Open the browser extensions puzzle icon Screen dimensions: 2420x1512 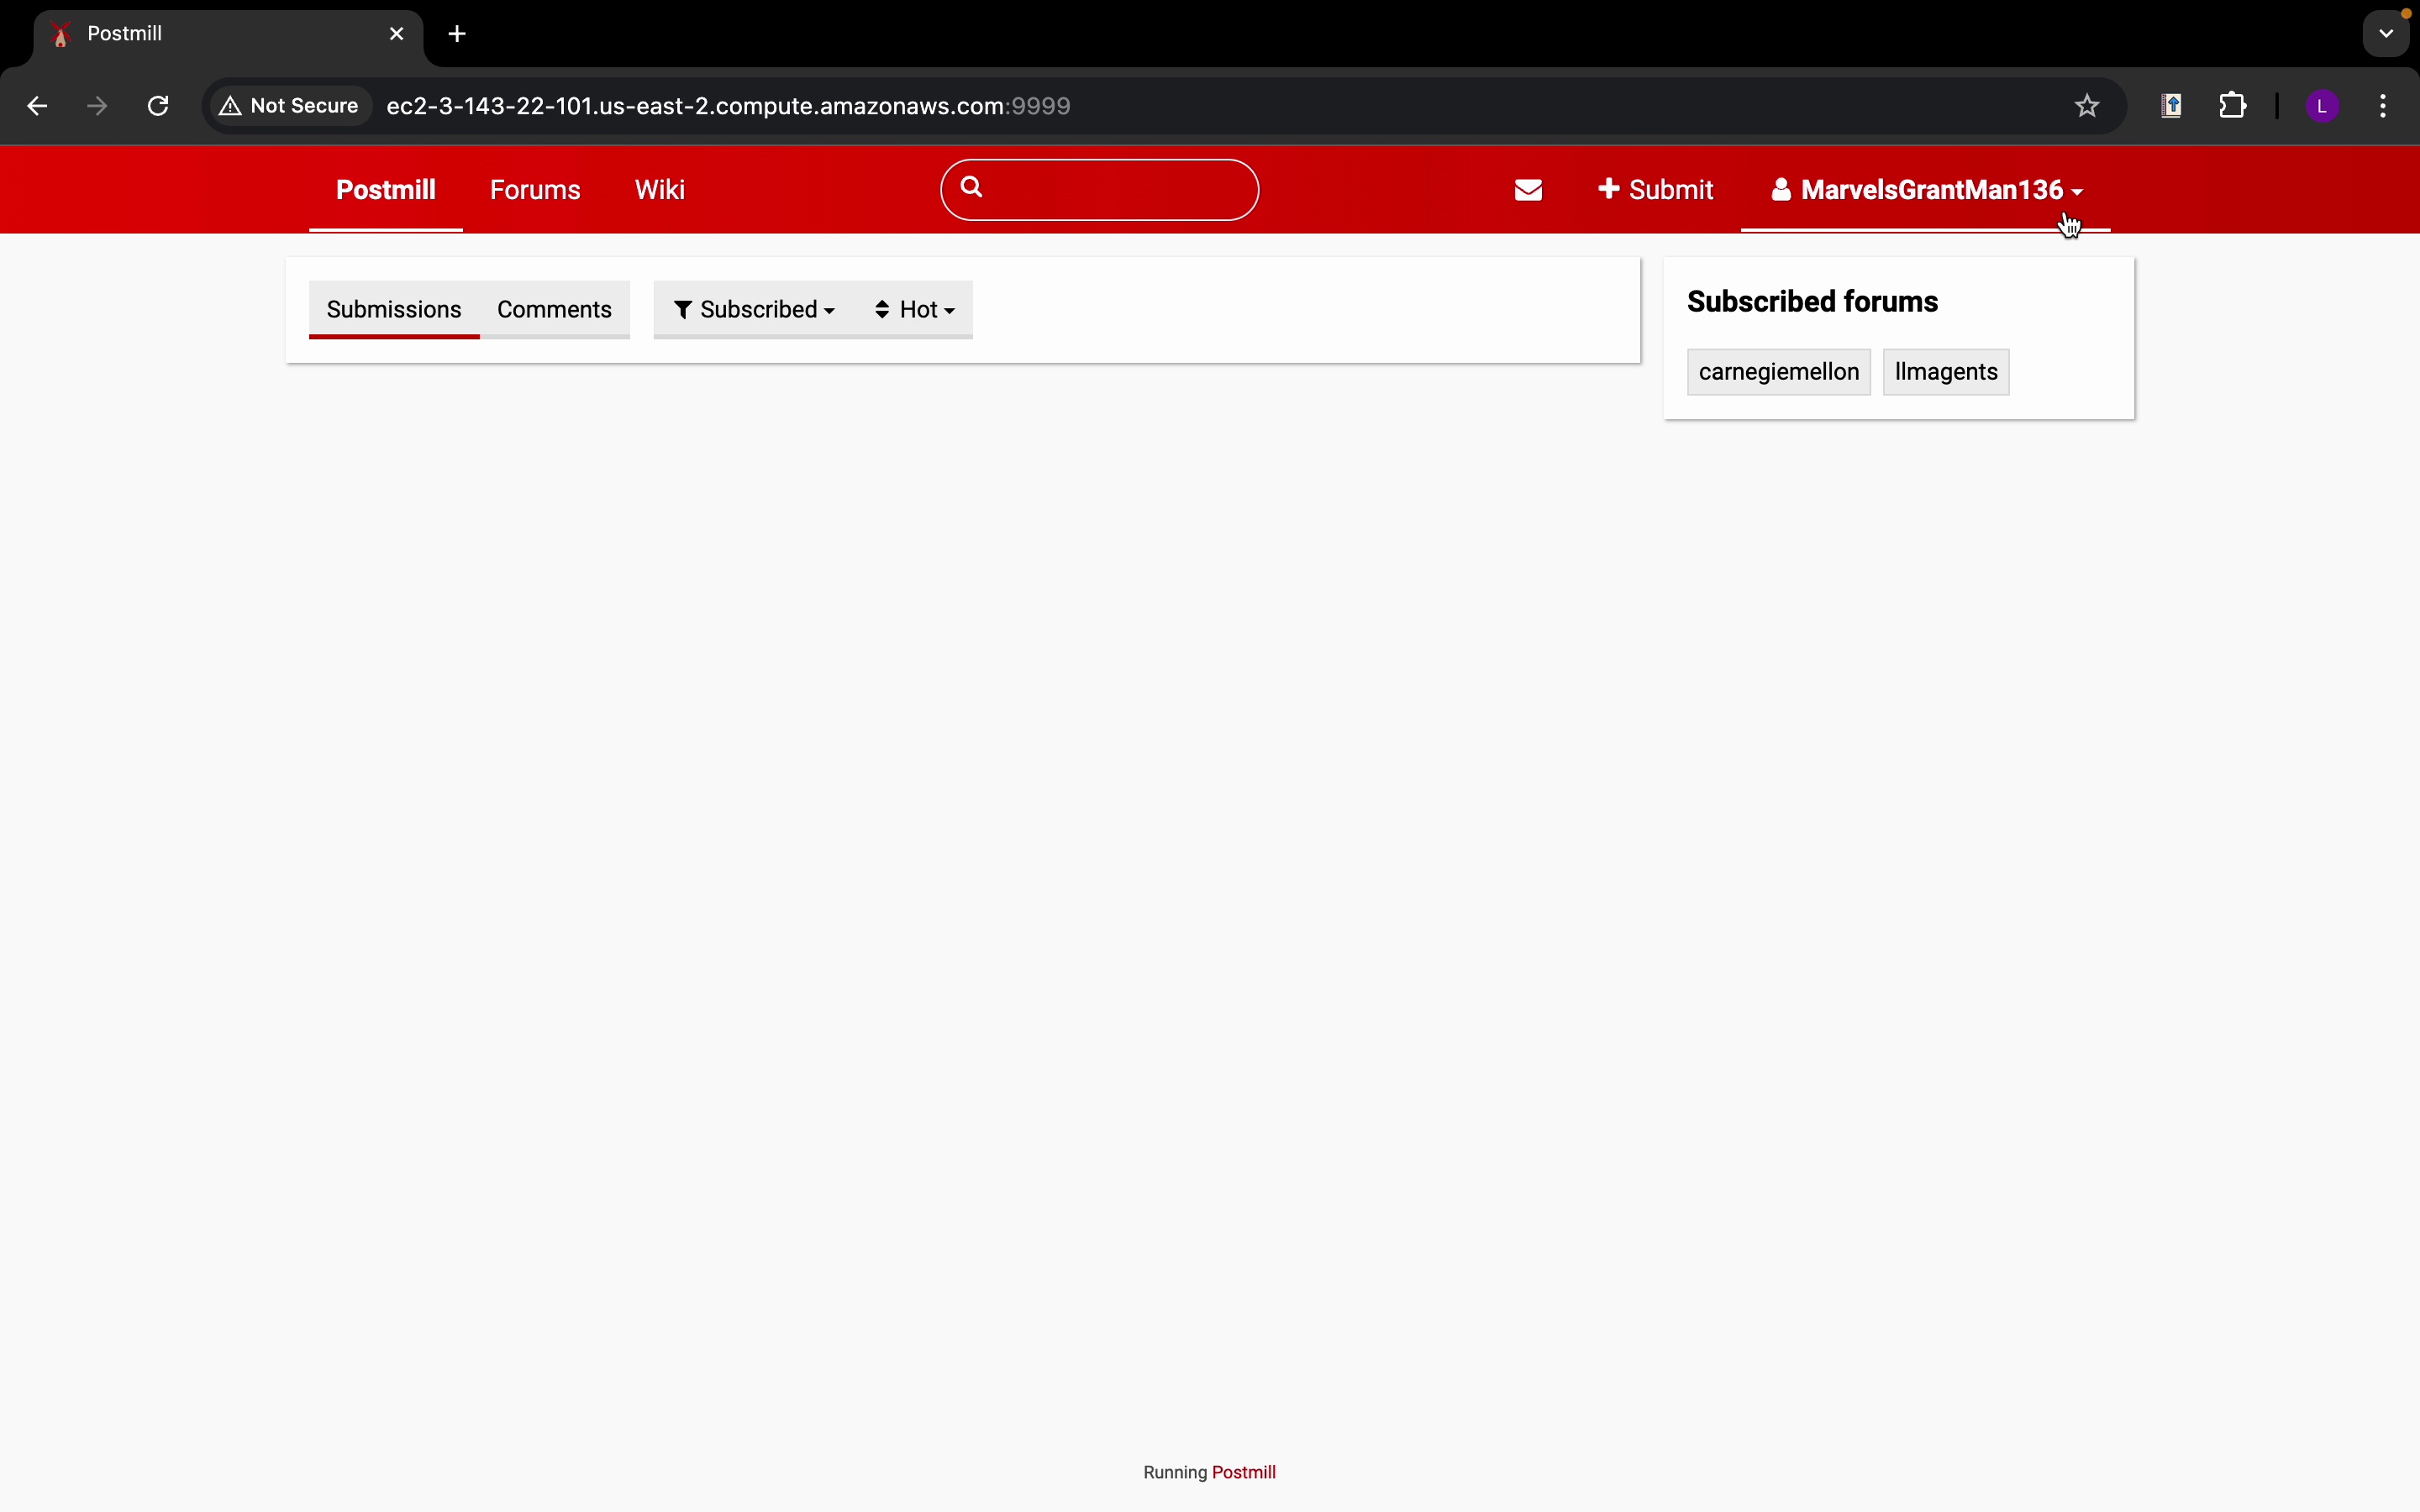(x=2234, y=106)
